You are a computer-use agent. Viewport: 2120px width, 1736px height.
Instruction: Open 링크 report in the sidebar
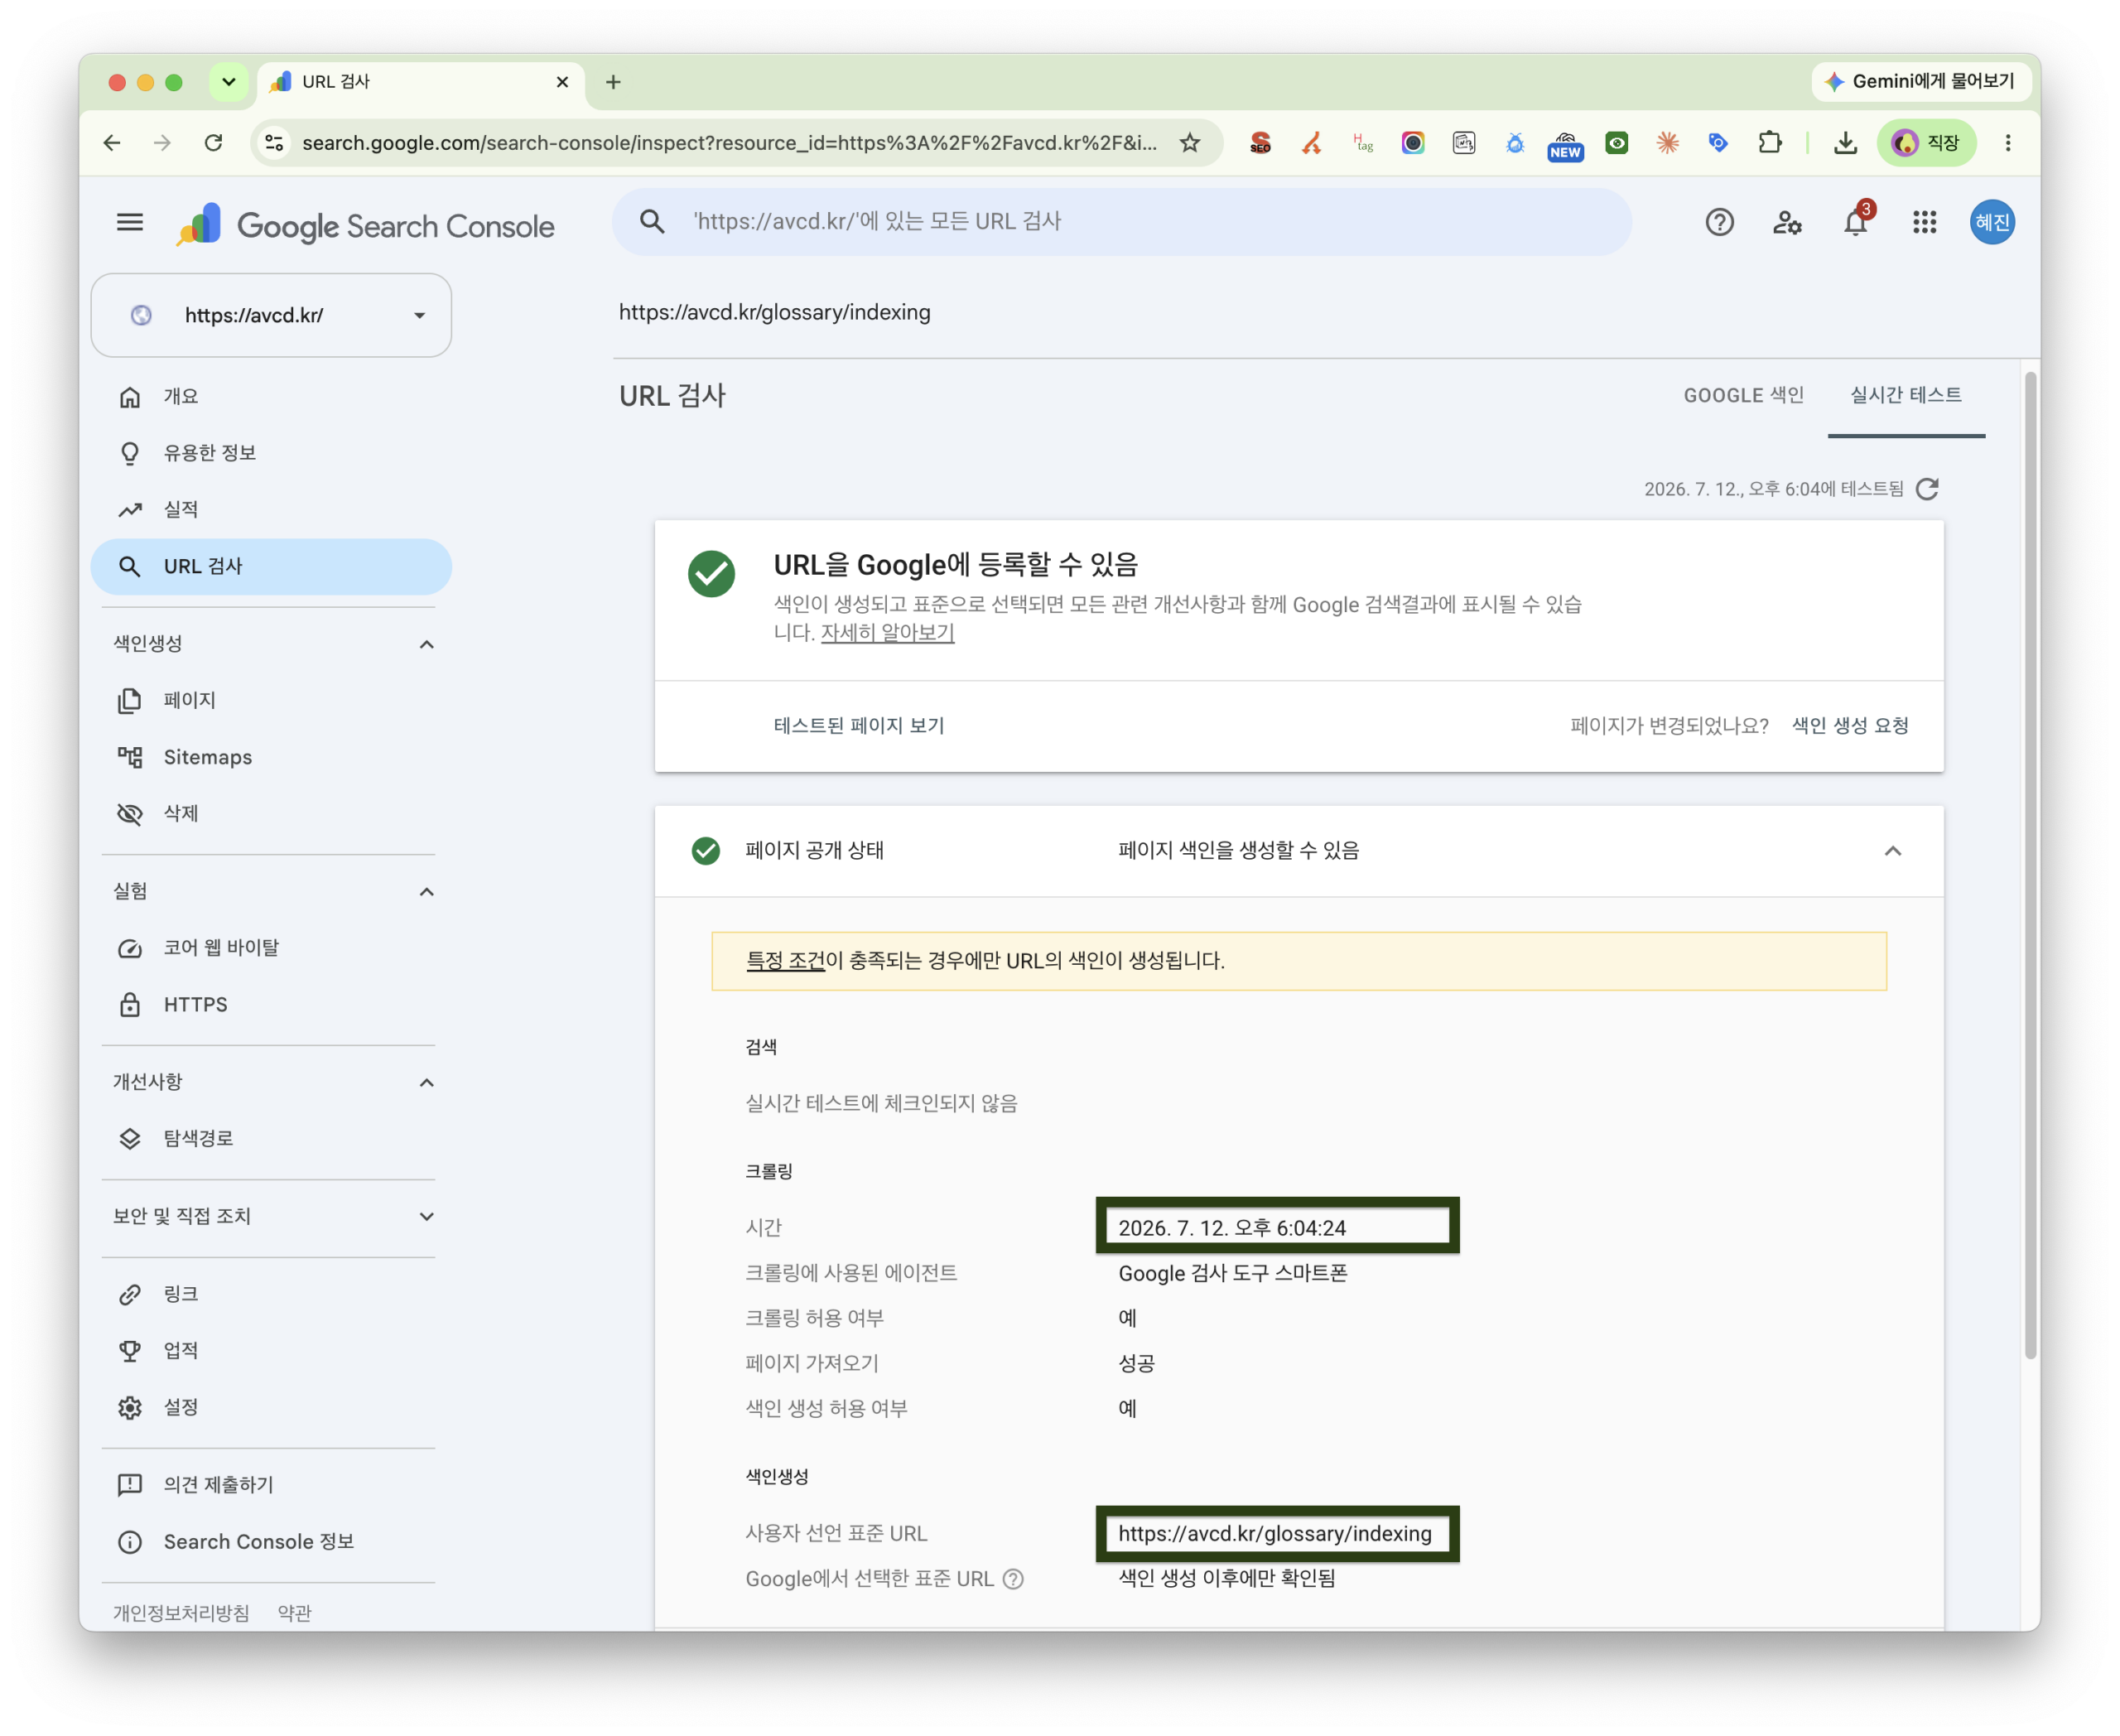271,1294
